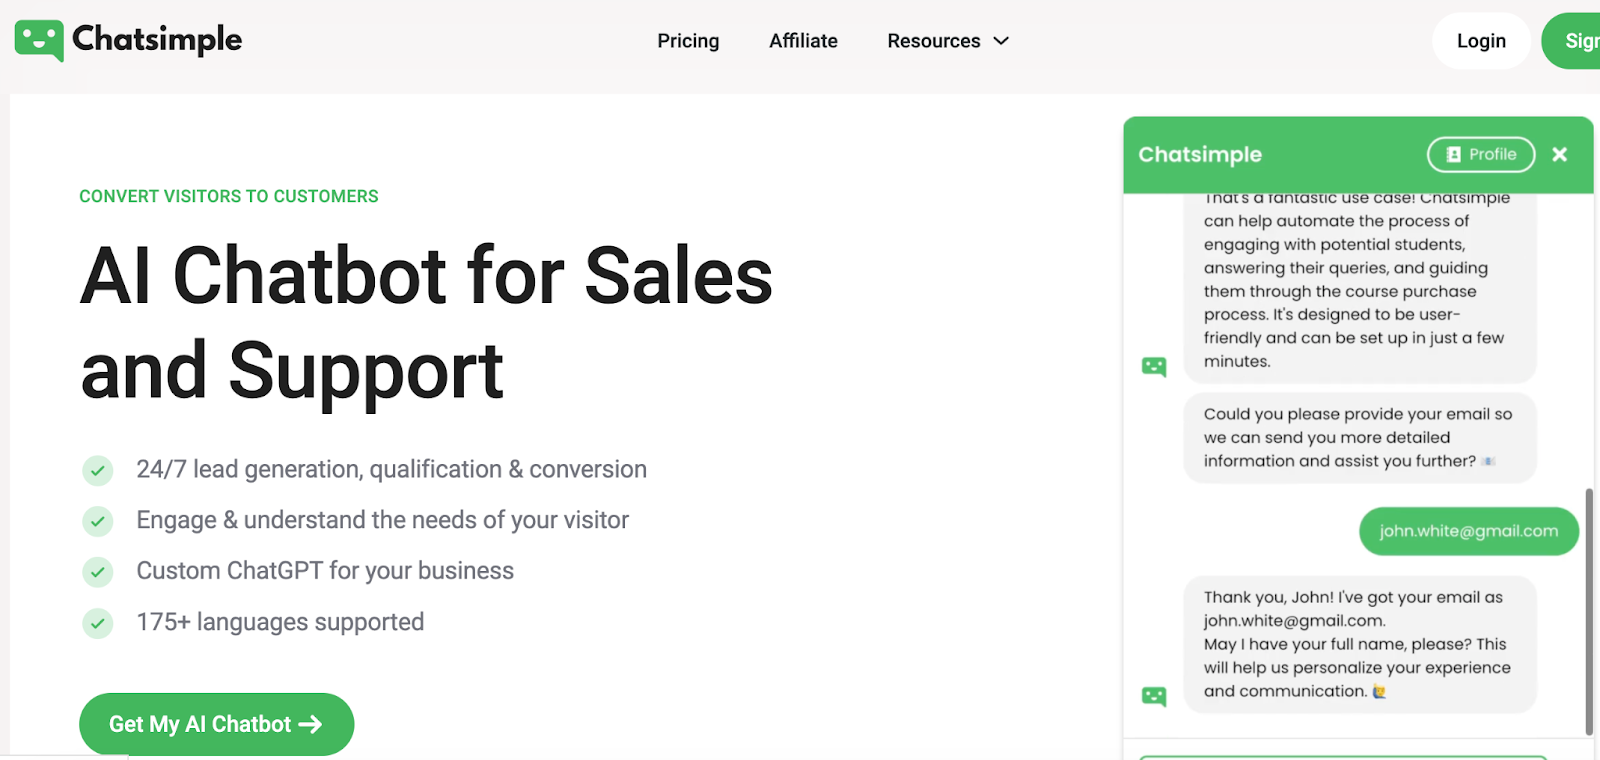Click the bot avatar beside the Thank you message
Image resolution: width=1600 pixels, height=760 pixels.
[1154, 696]
